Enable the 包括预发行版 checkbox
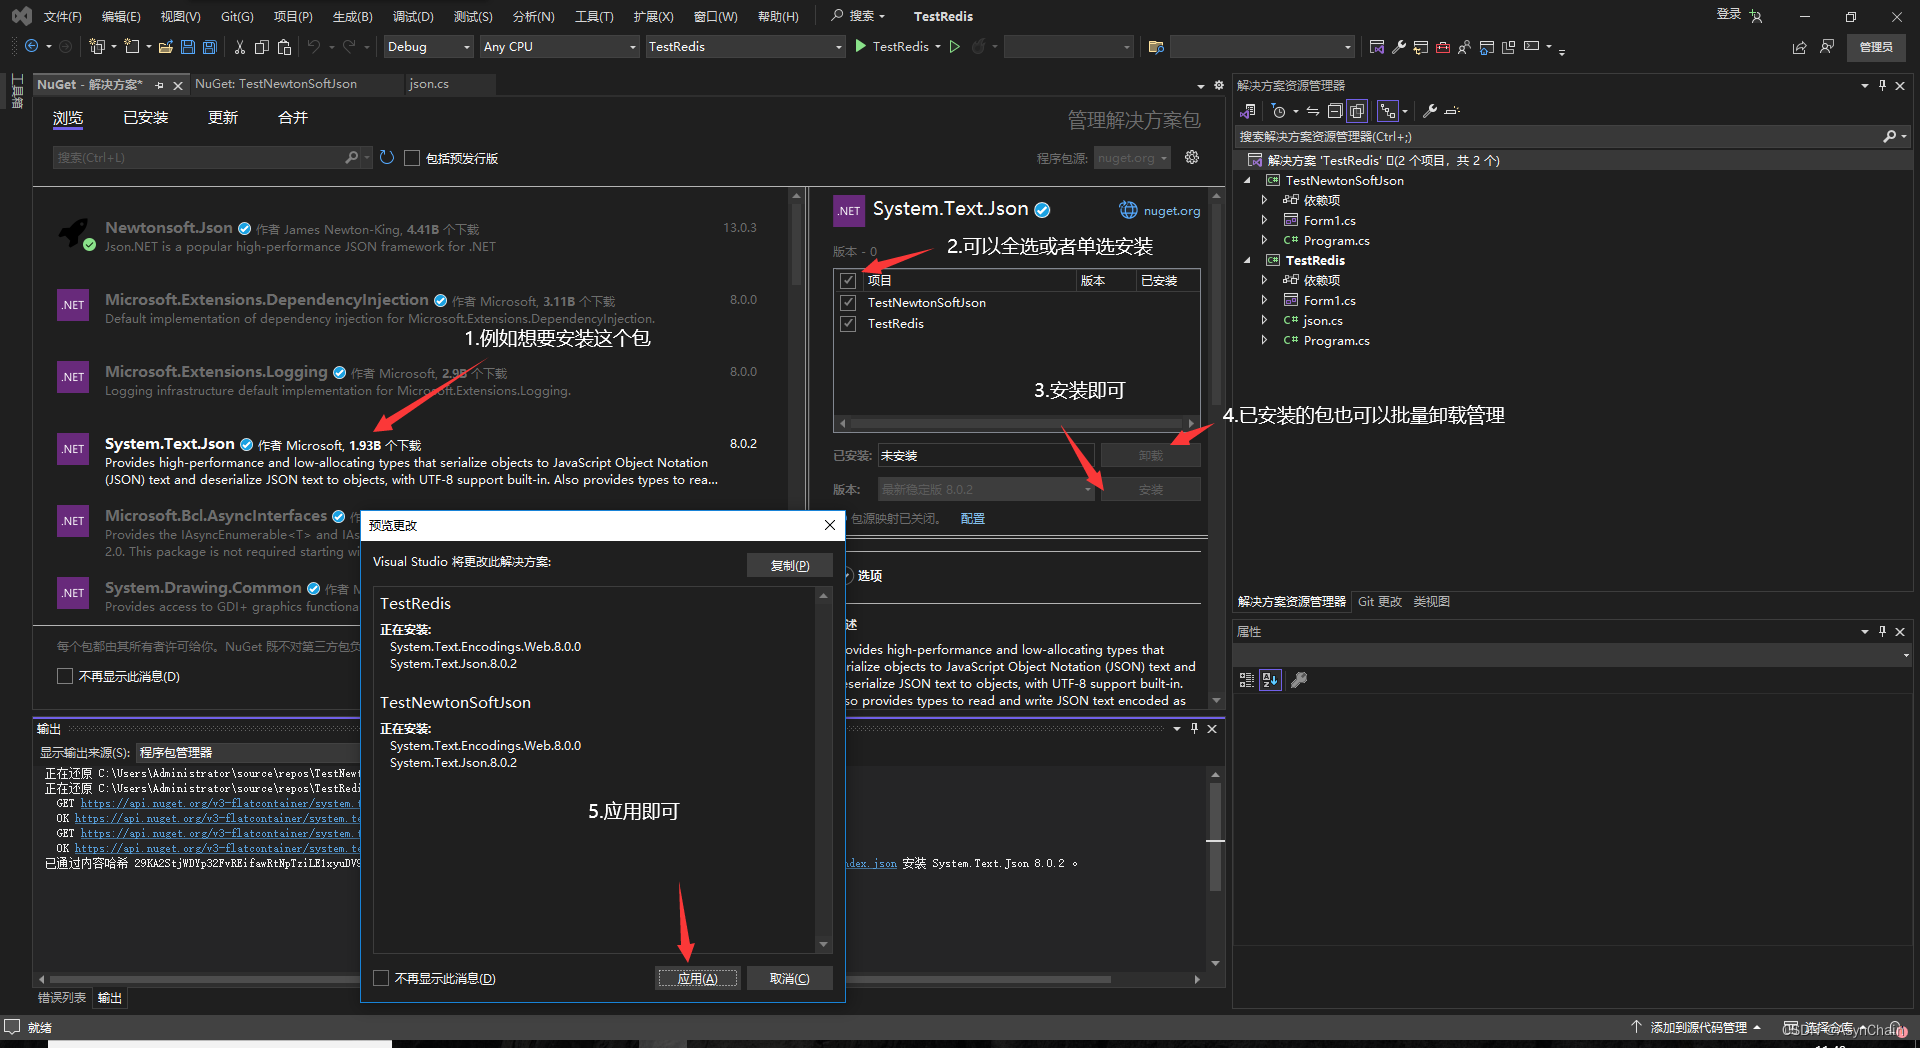The width and height of the screenshot is (1920, 1048). (x=412, y=158)
